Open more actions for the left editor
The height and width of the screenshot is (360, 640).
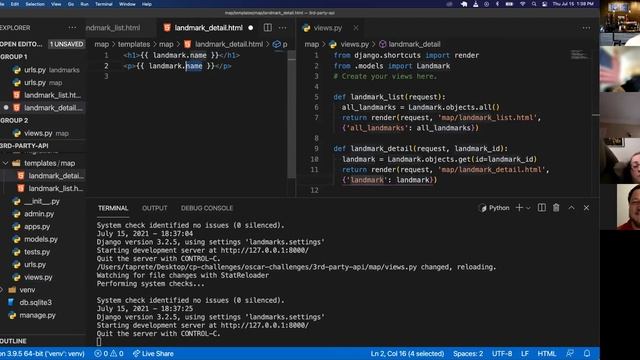point(282,28)
